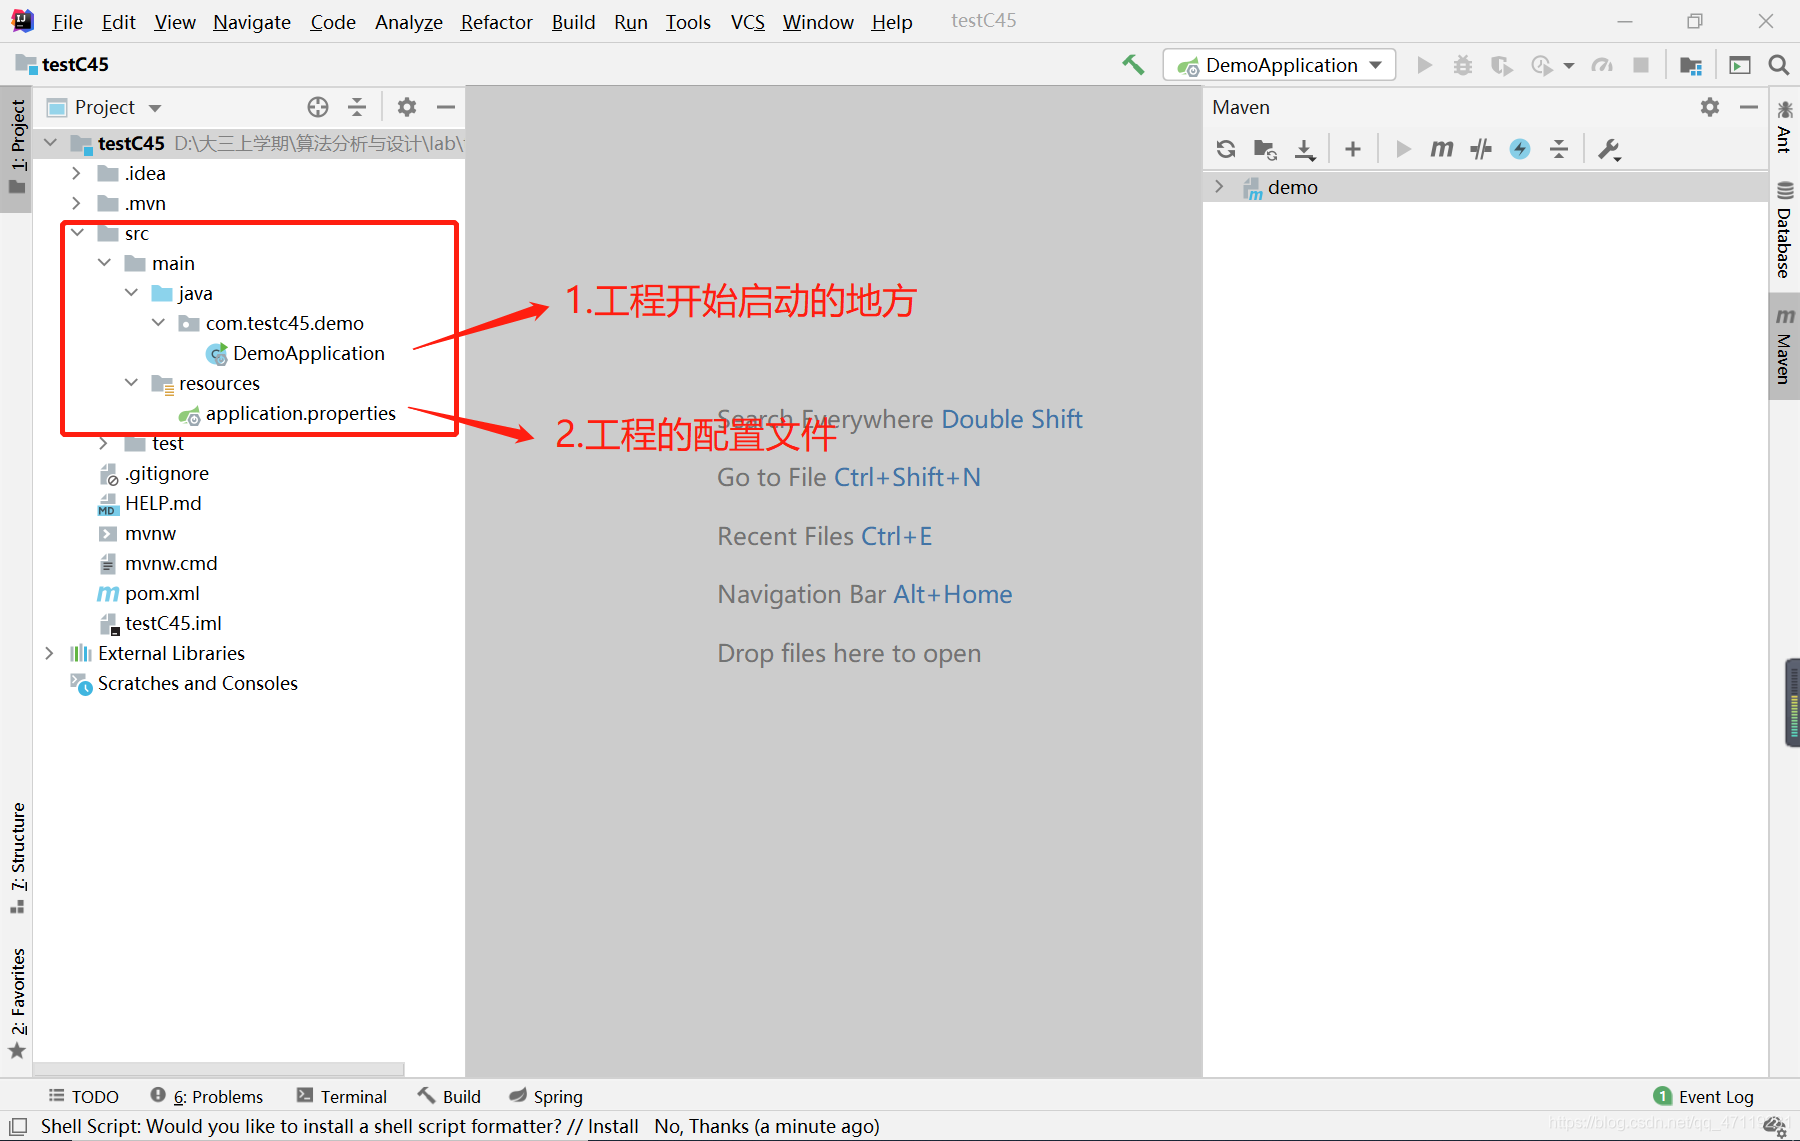Open the Build menu
Screen dimensions: 1800x1141
coord(573,21)
